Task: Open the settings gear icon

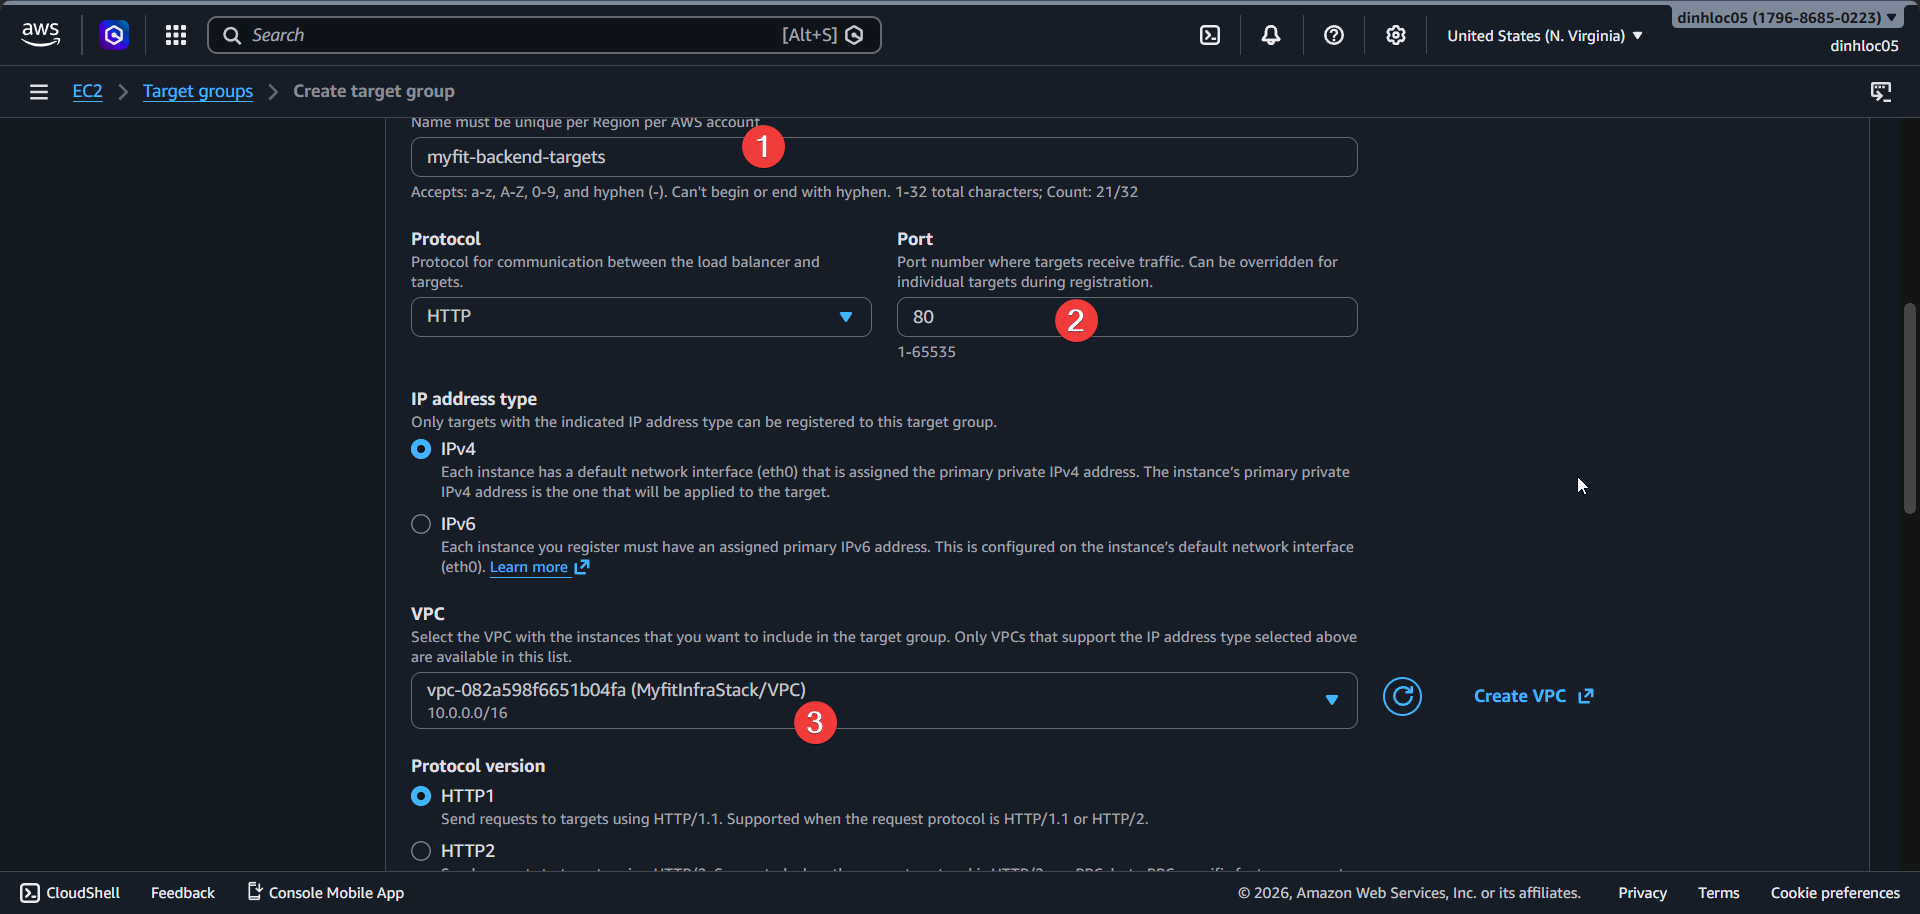Action: [1395, 34]
